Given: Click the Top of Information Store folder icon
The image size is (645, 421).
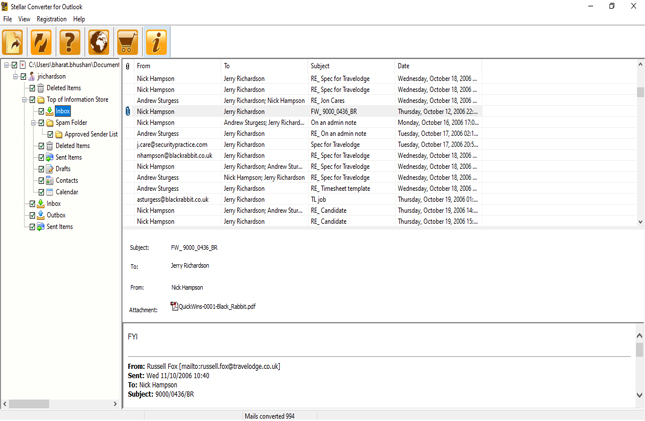Looking at the screenshot, I should pos(41,100).
